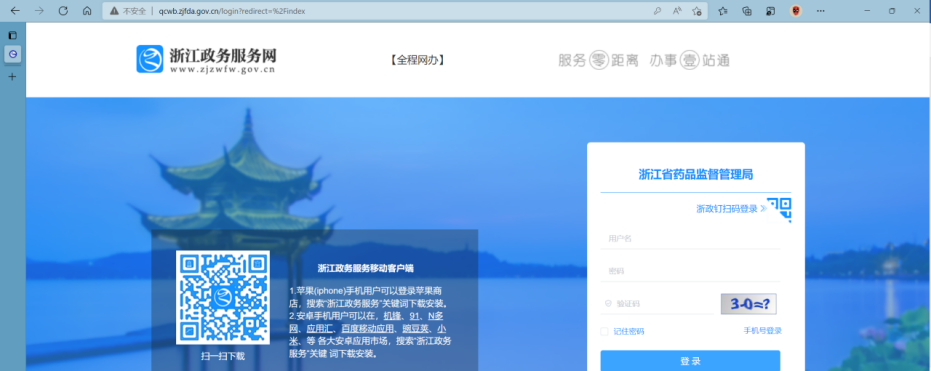Add page to favorites star icon
This screenshot has width=931, height=371.
pos(696,11)
